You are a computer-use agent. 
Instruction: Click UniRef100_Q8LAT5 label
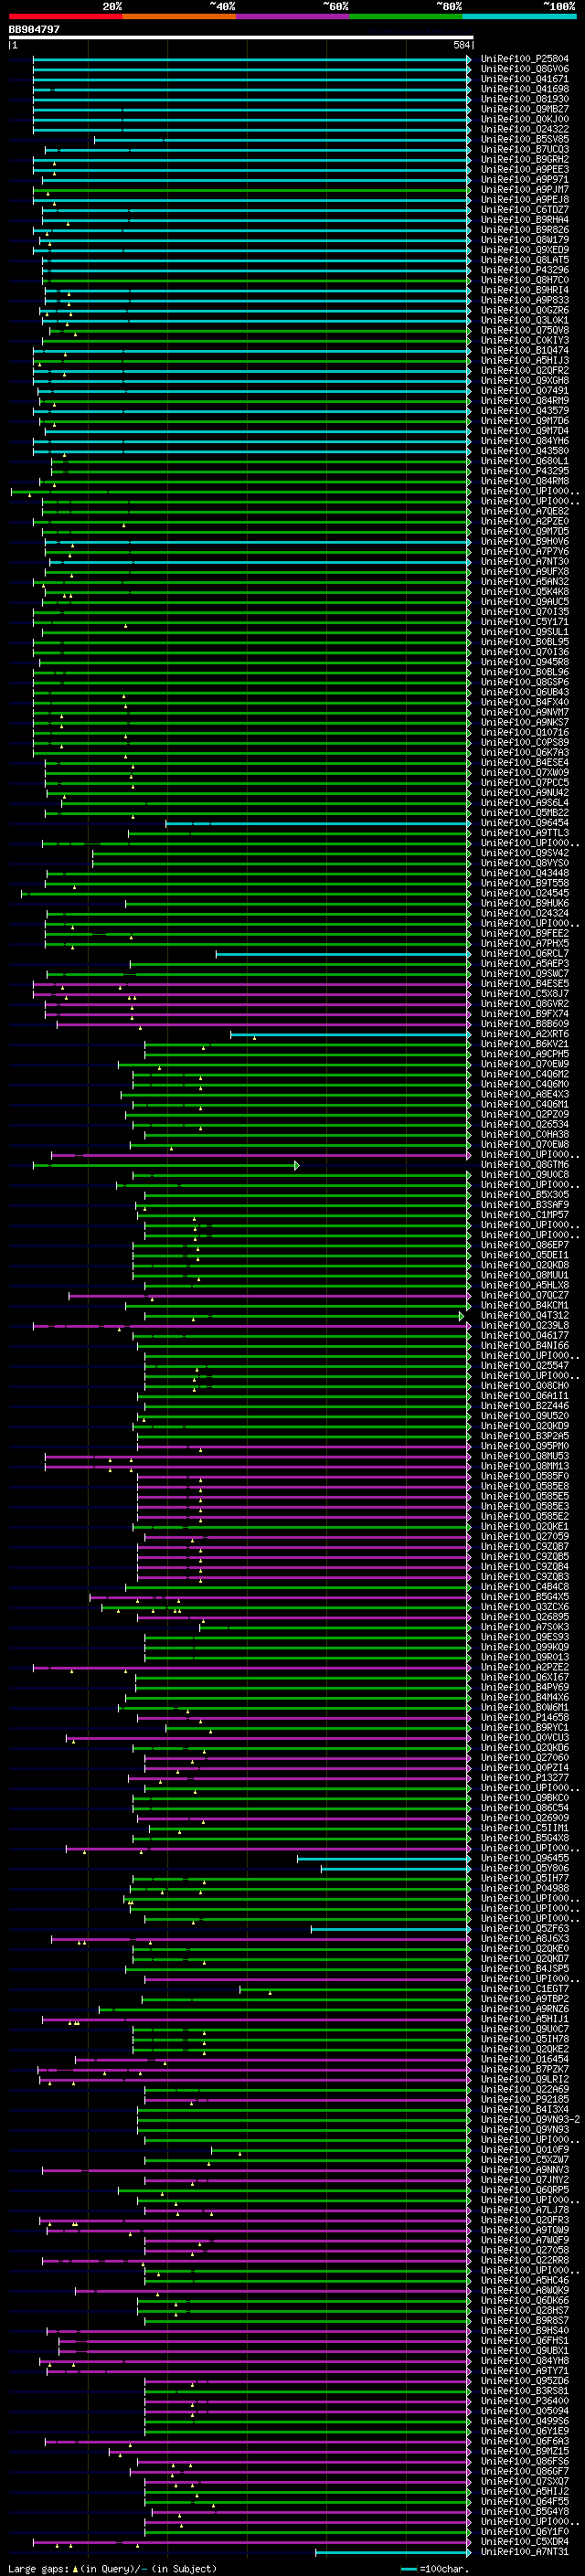click(524, 260)
